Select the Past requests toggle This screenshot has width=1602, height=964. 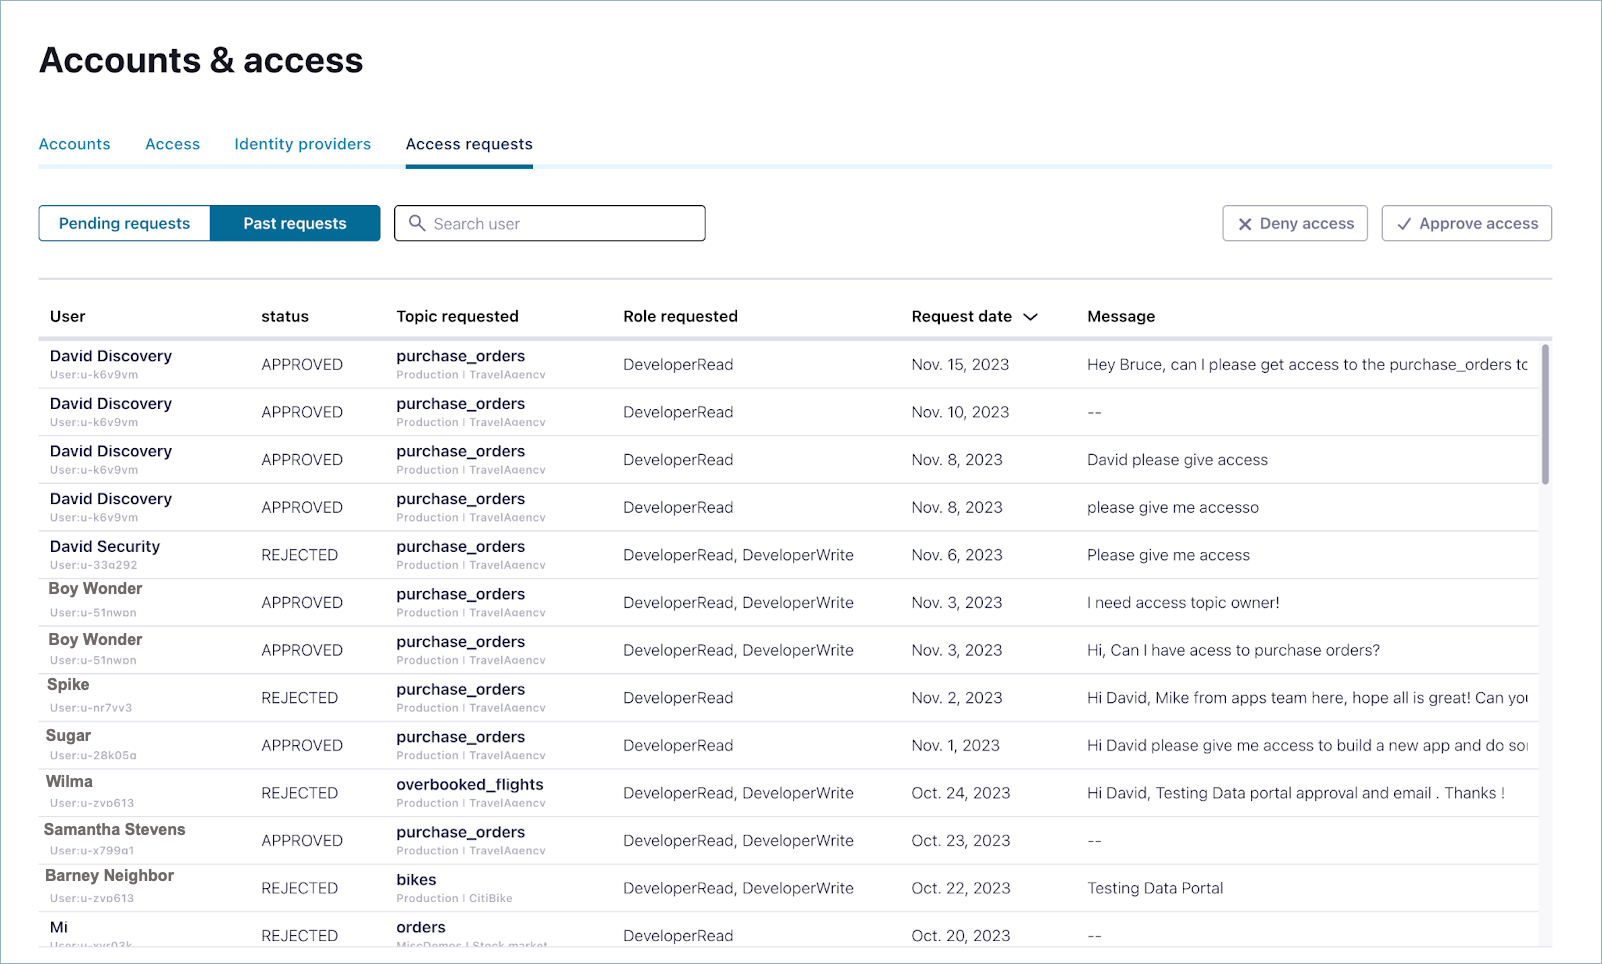coord(295,223)
